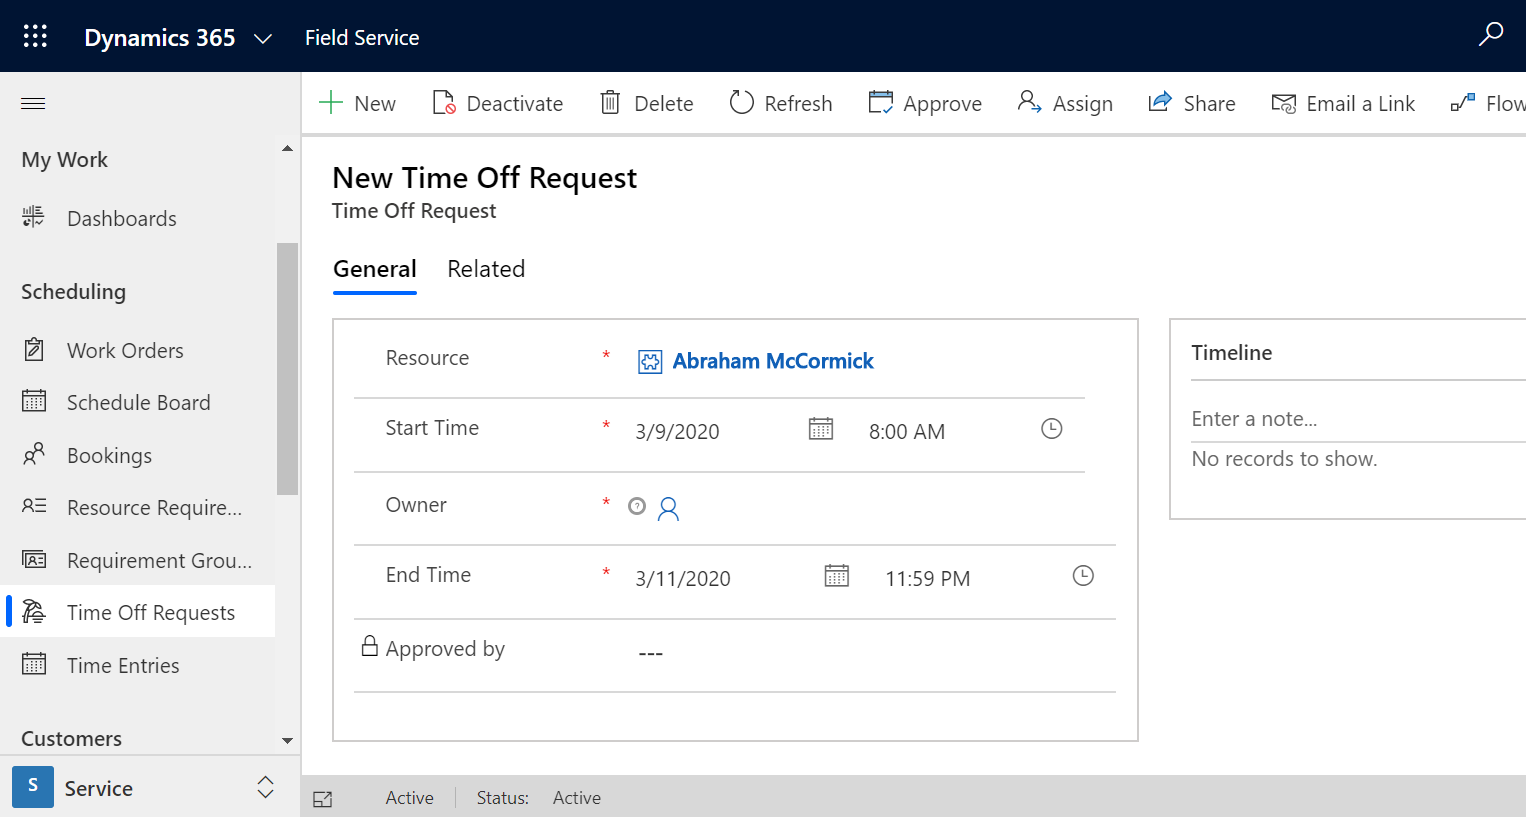Viewport: 1526px width, 817px height.
Task: Open the Abraham McCormick resource link
Action: click(773, 361)
